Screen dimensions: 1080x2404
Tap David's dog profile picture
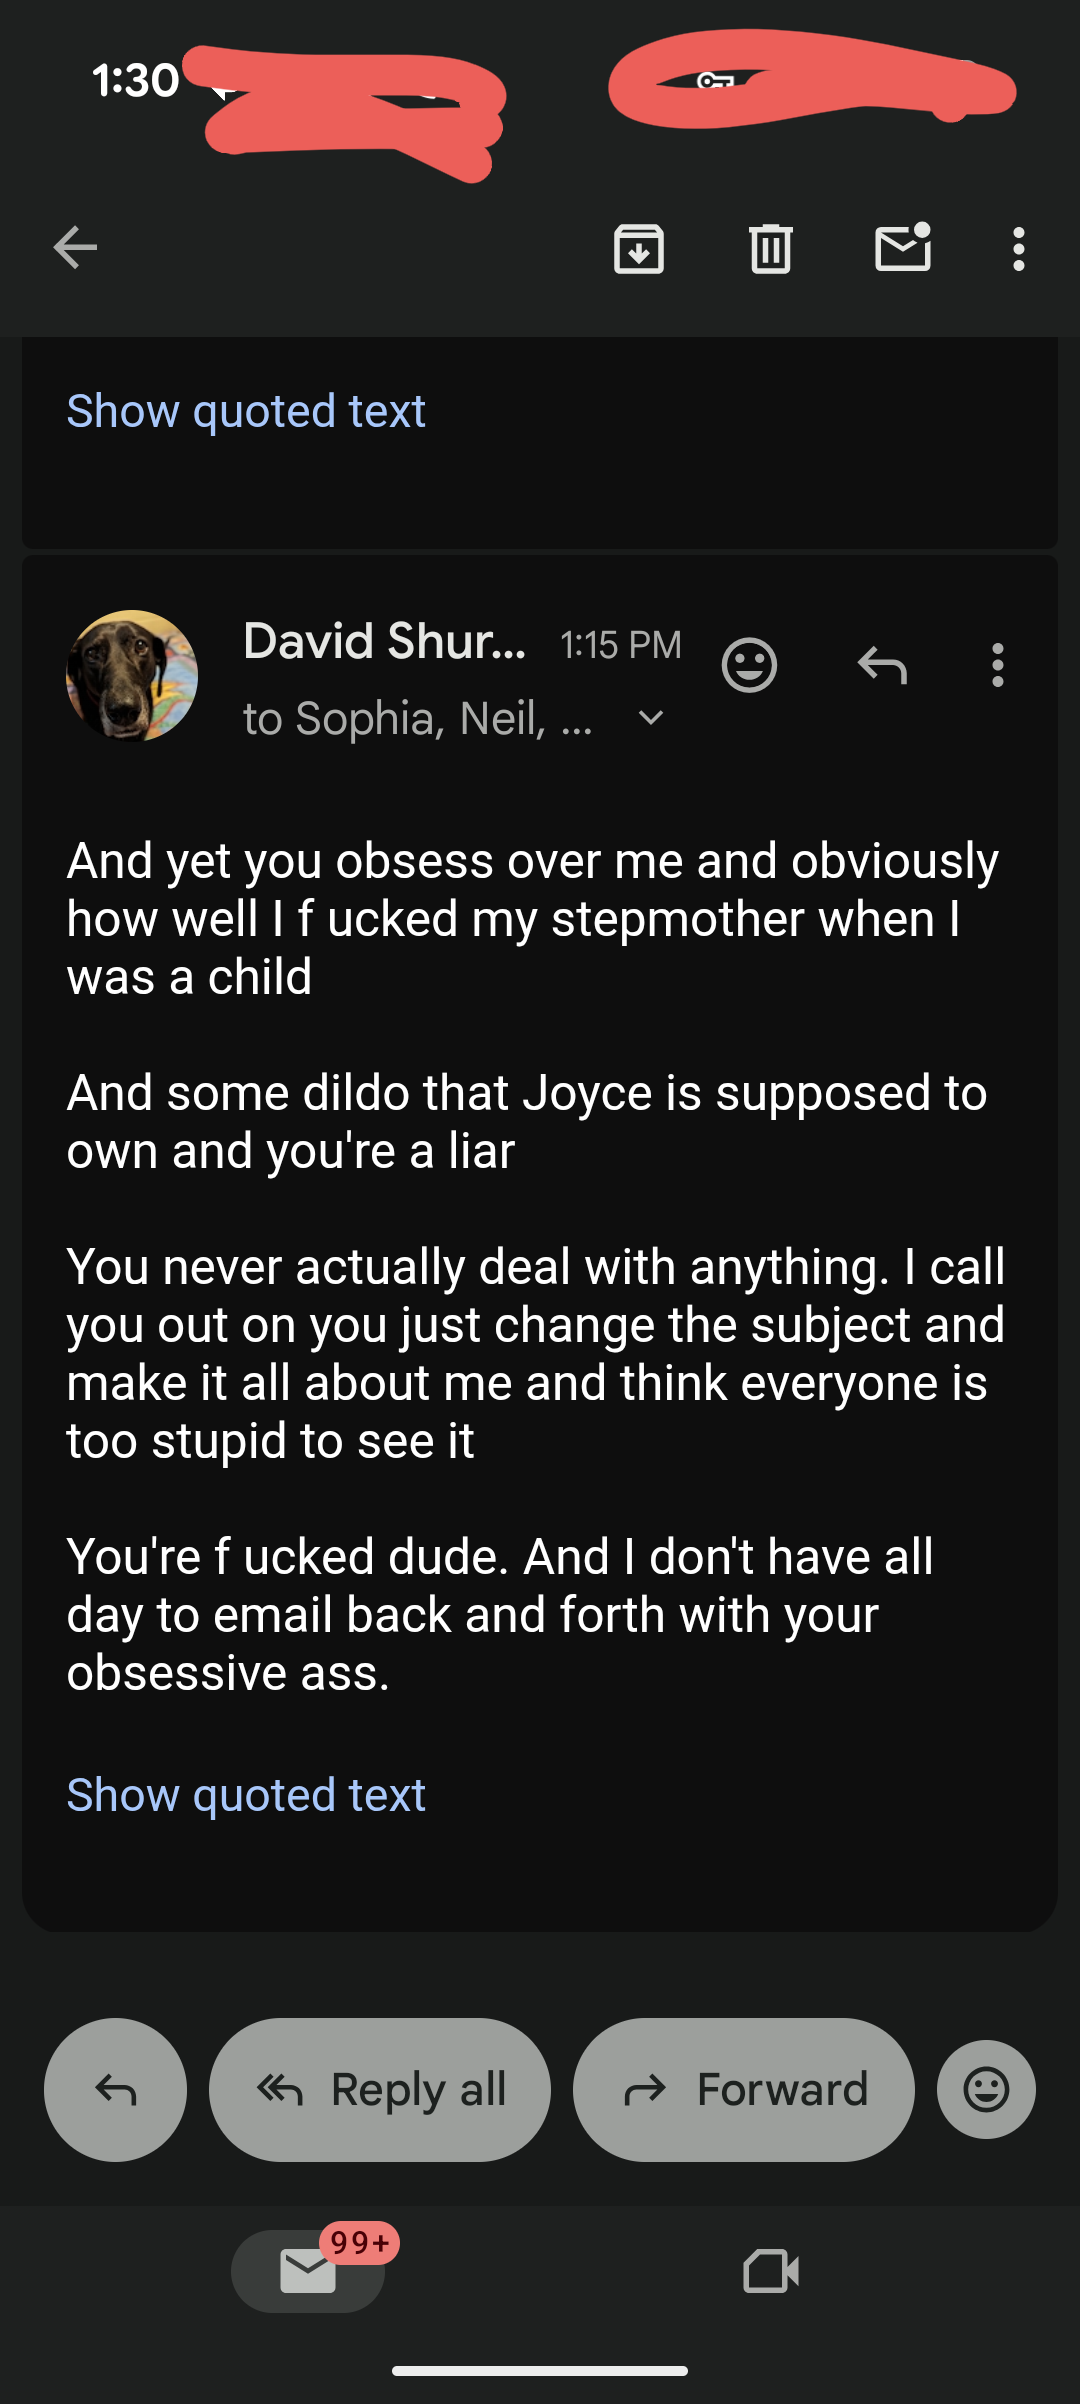[132, 676]
